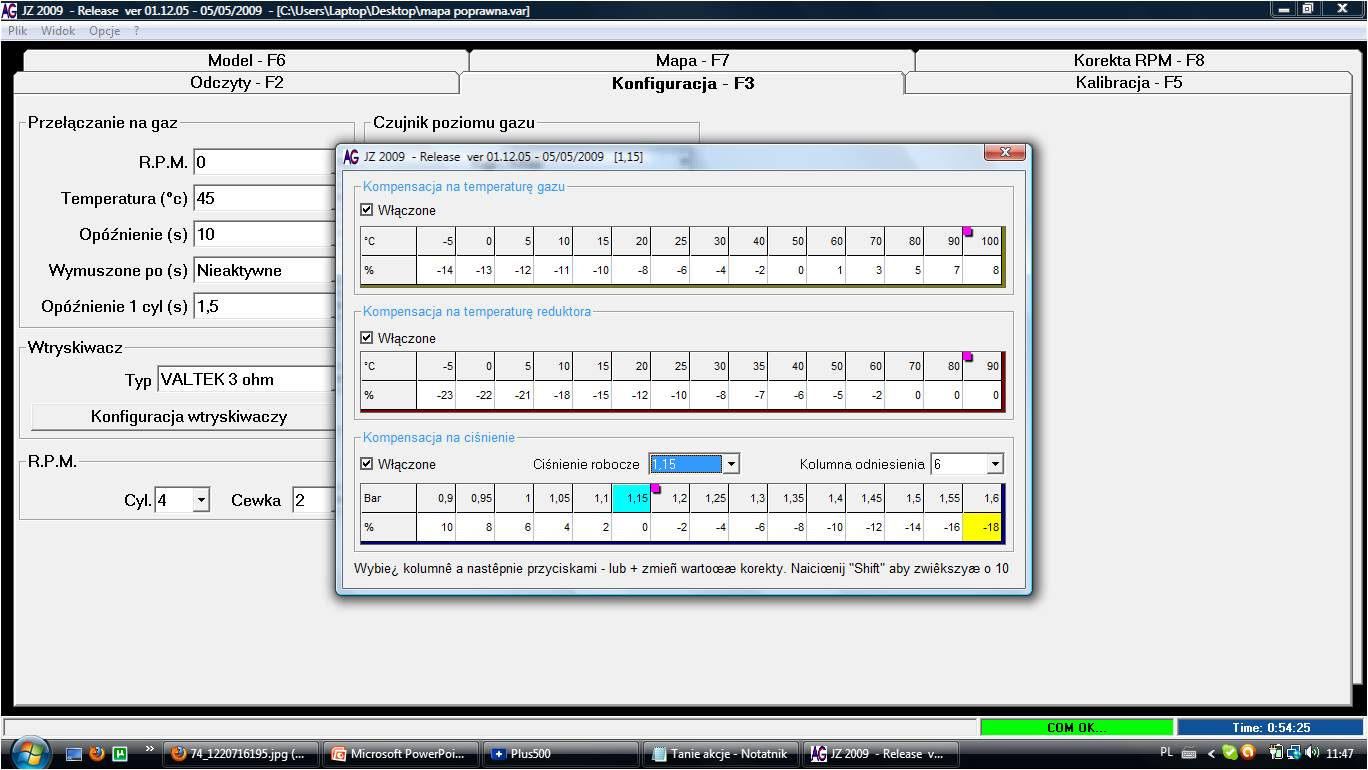Click the volume speaker tray icon
Screen dimensions: 1368x770
pos(1312,754)
